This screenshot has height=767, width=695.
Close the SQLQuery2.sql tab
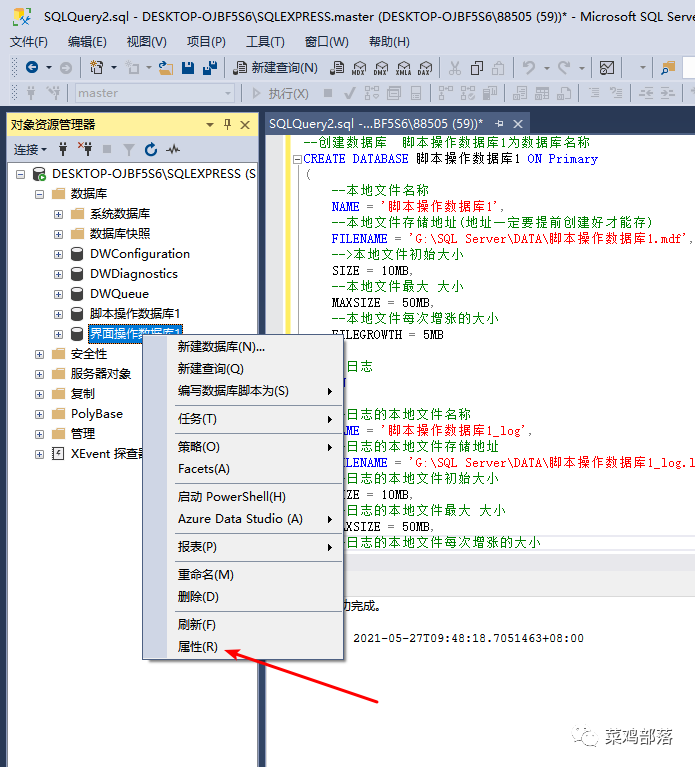[518, 124]
